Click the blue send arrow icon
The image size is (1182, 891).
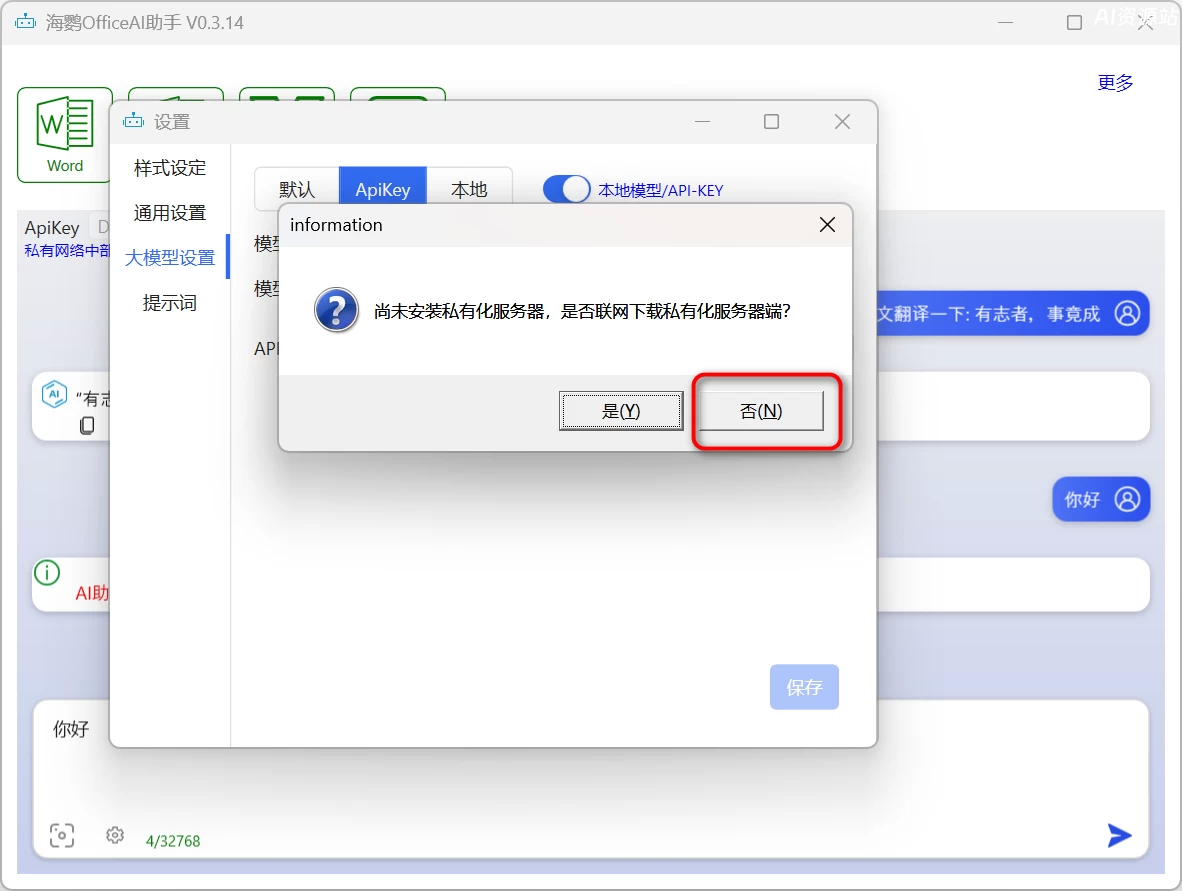[x=1119, y=835]
